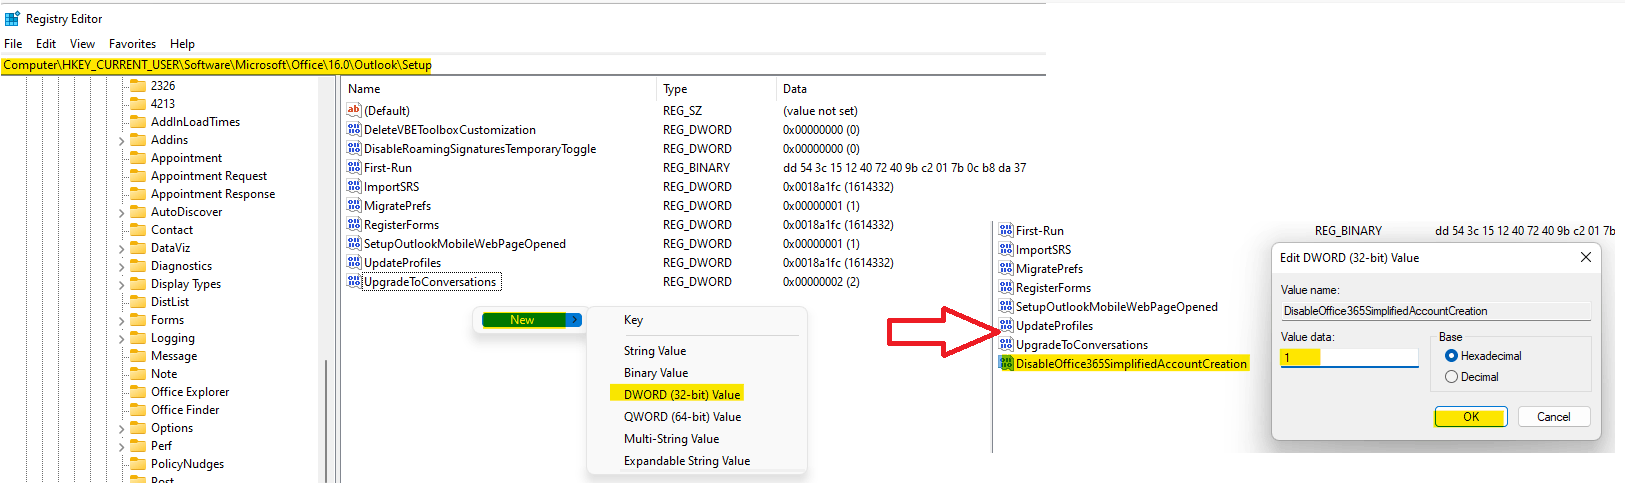Viewport: 1625px width, 500px height.
Task: Click the PolicyNudges folder icon
Action: pyautogui.click(x=139, y=463)
